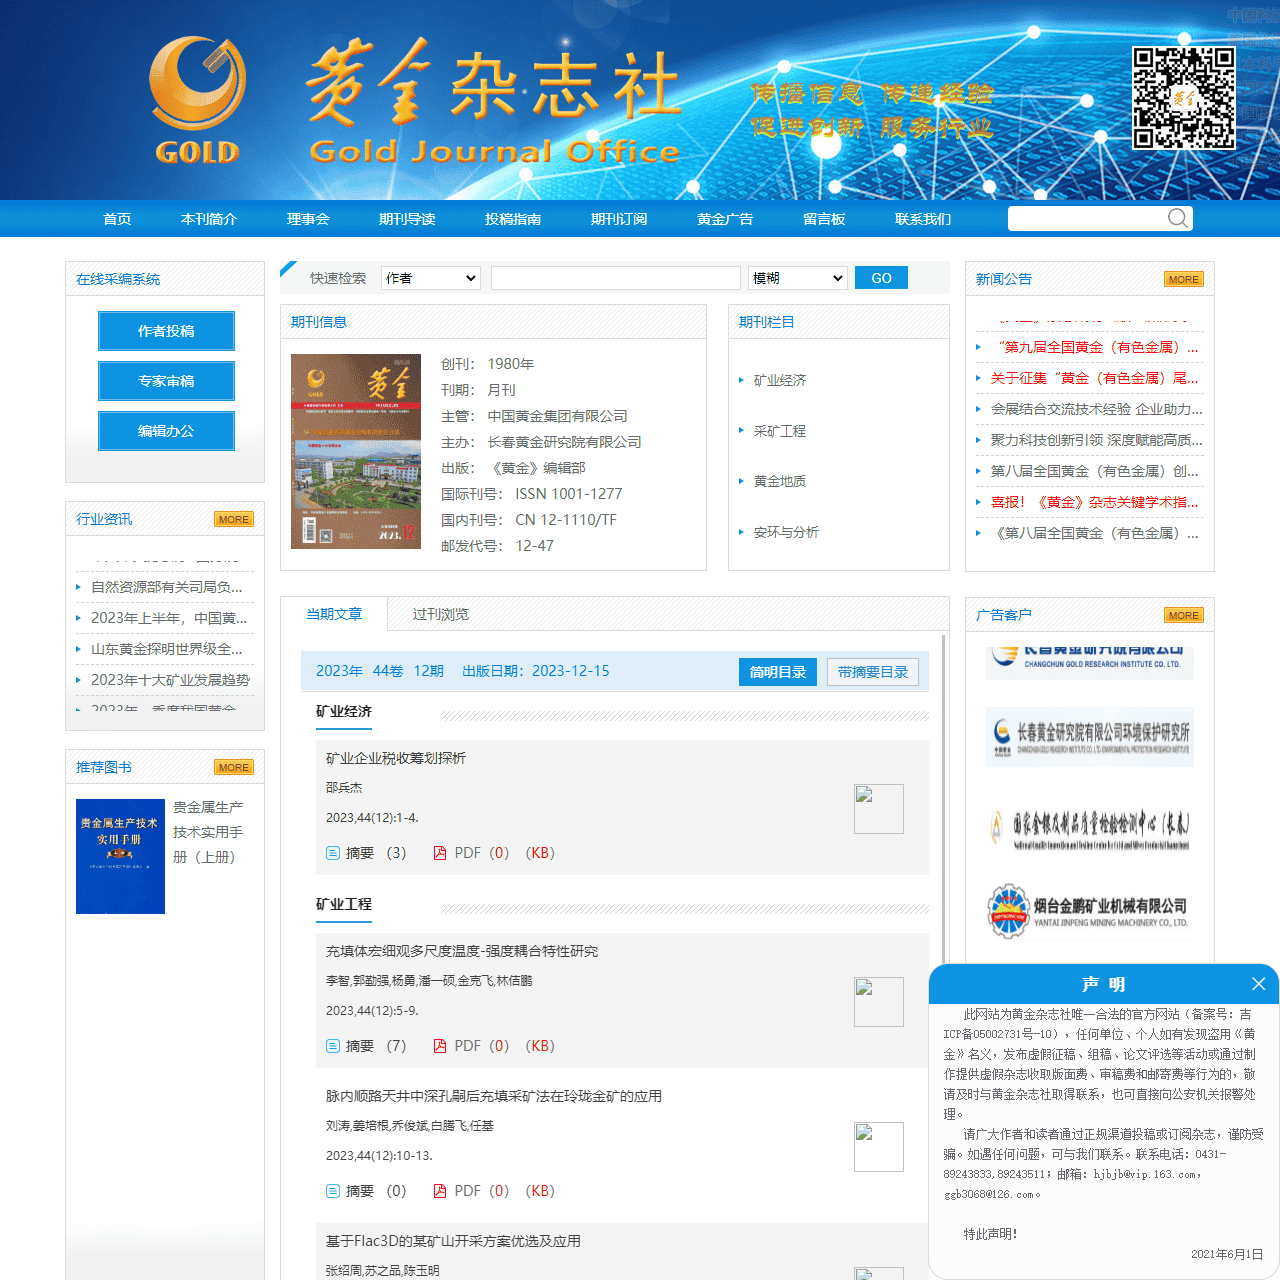This screenshot has height=1280, width=1280.
Task: Open industry news 山东黄金探明世界级金...
Action: [x=167, y=649]
